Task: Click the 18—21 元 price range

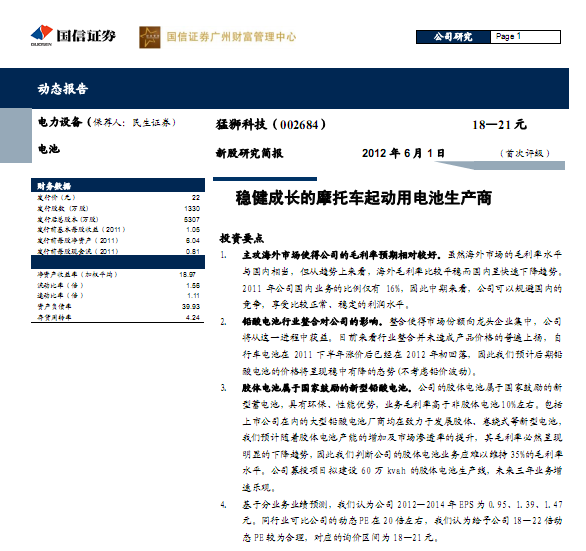Action: 500,124
